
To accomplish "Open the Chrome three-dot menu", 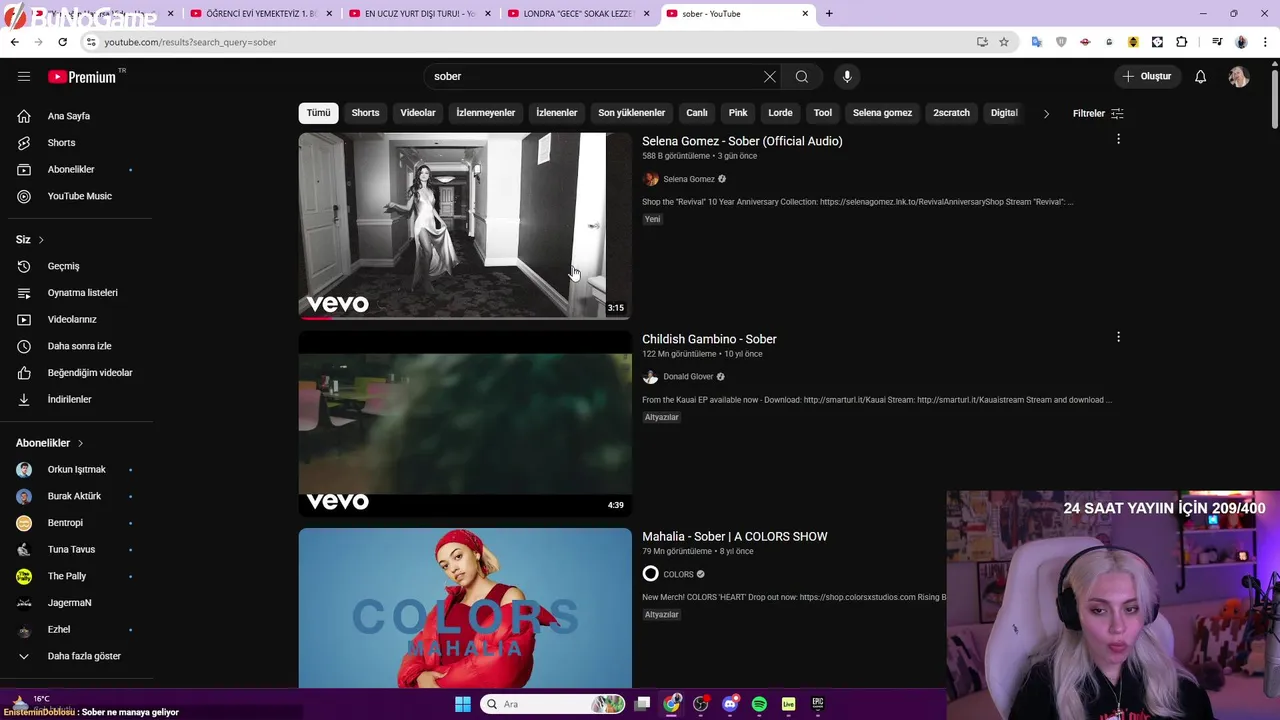I will click(1265, 42).
